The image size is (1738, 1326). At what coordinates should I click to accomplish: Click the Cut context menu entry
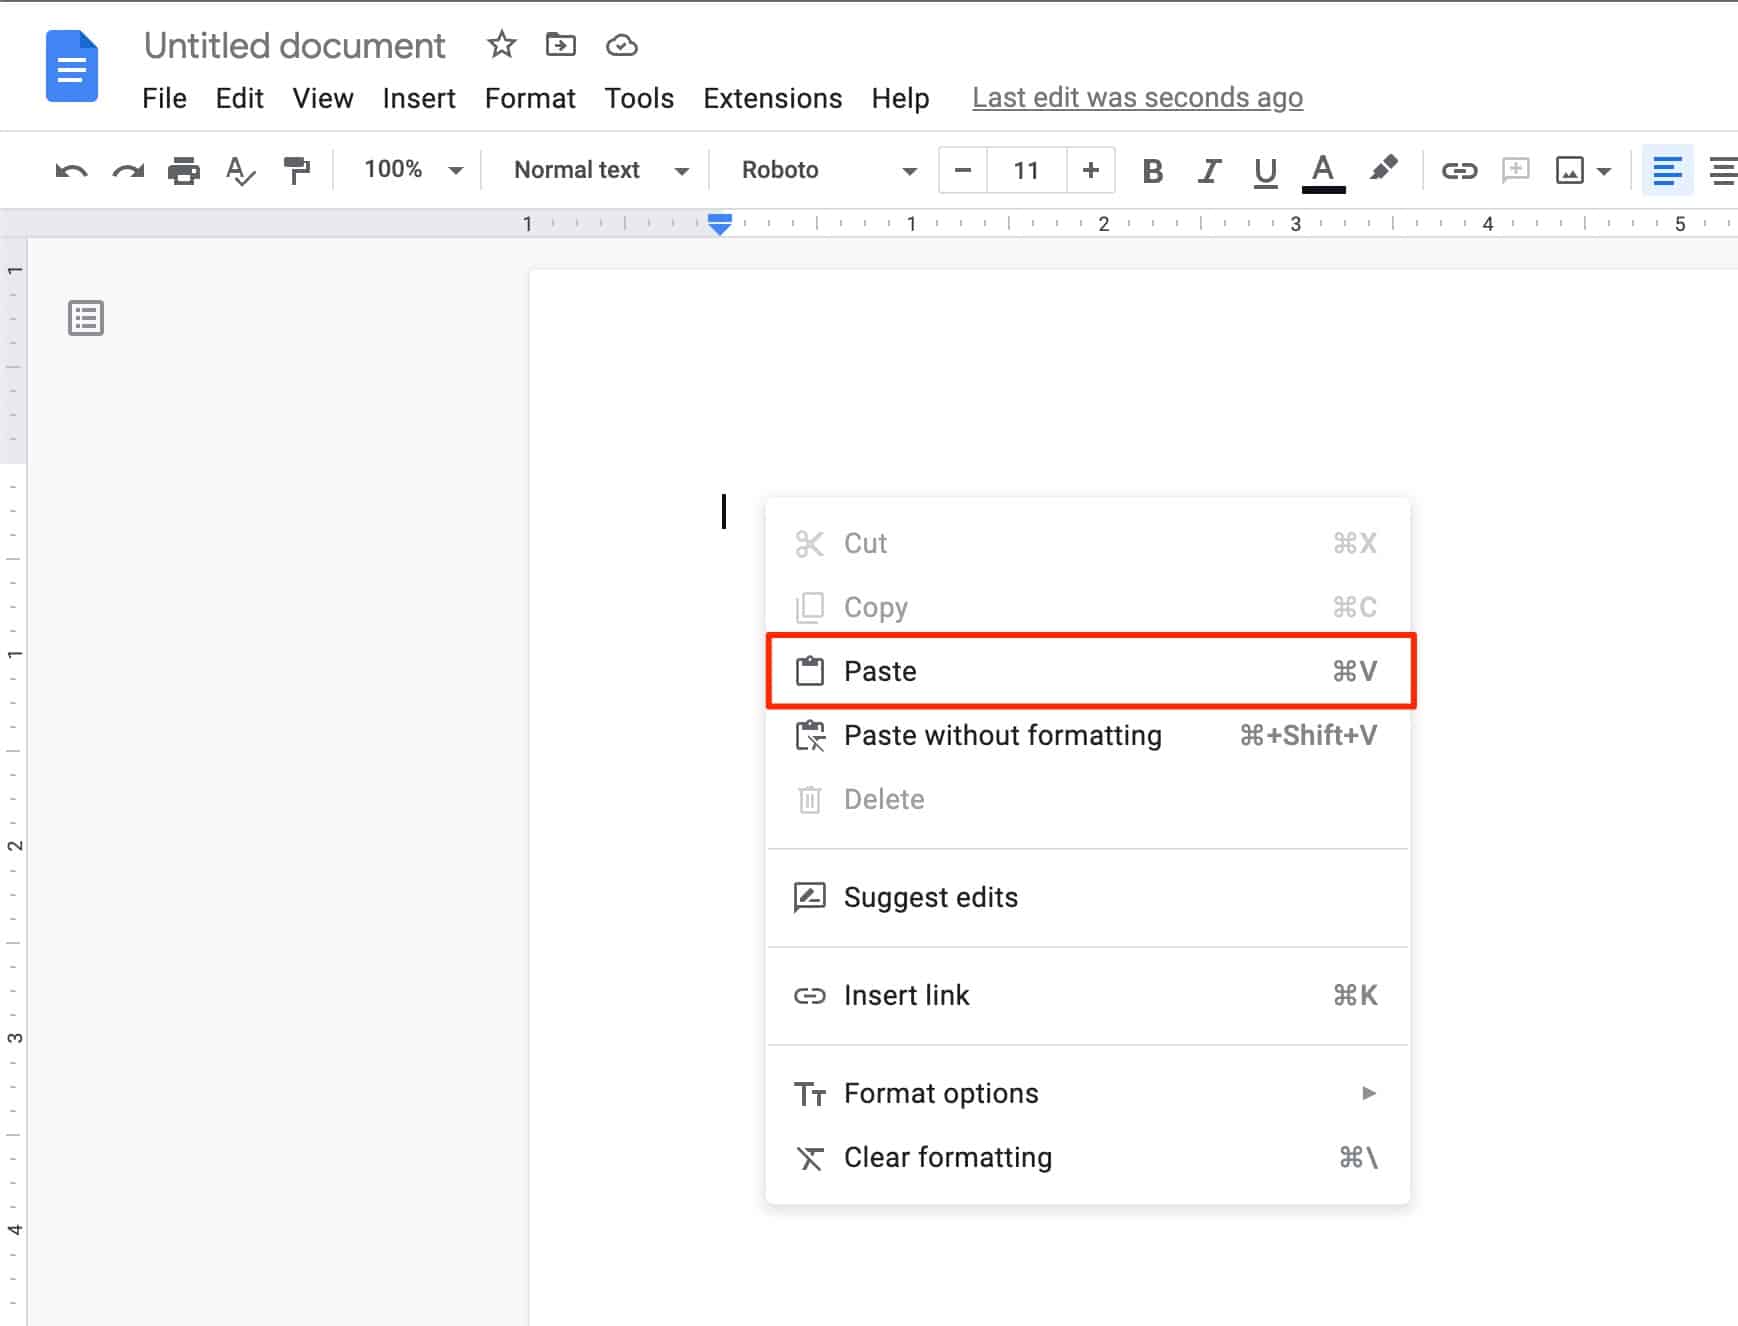click(1088, 543)
